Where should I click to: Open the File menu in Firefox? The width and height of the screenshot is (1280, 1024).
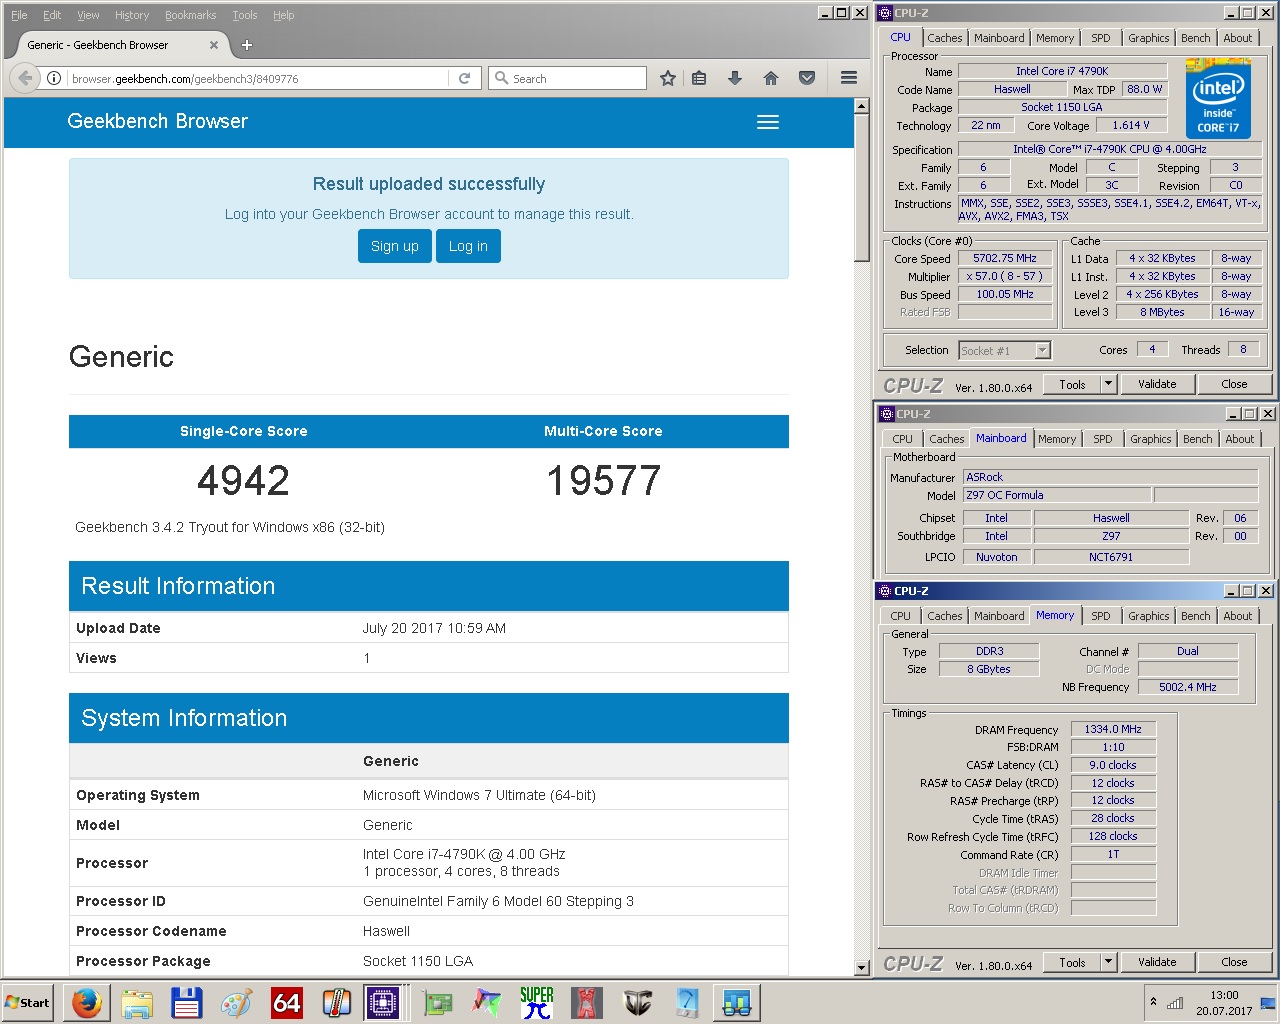pyautogui.click(x=19, y=15)
